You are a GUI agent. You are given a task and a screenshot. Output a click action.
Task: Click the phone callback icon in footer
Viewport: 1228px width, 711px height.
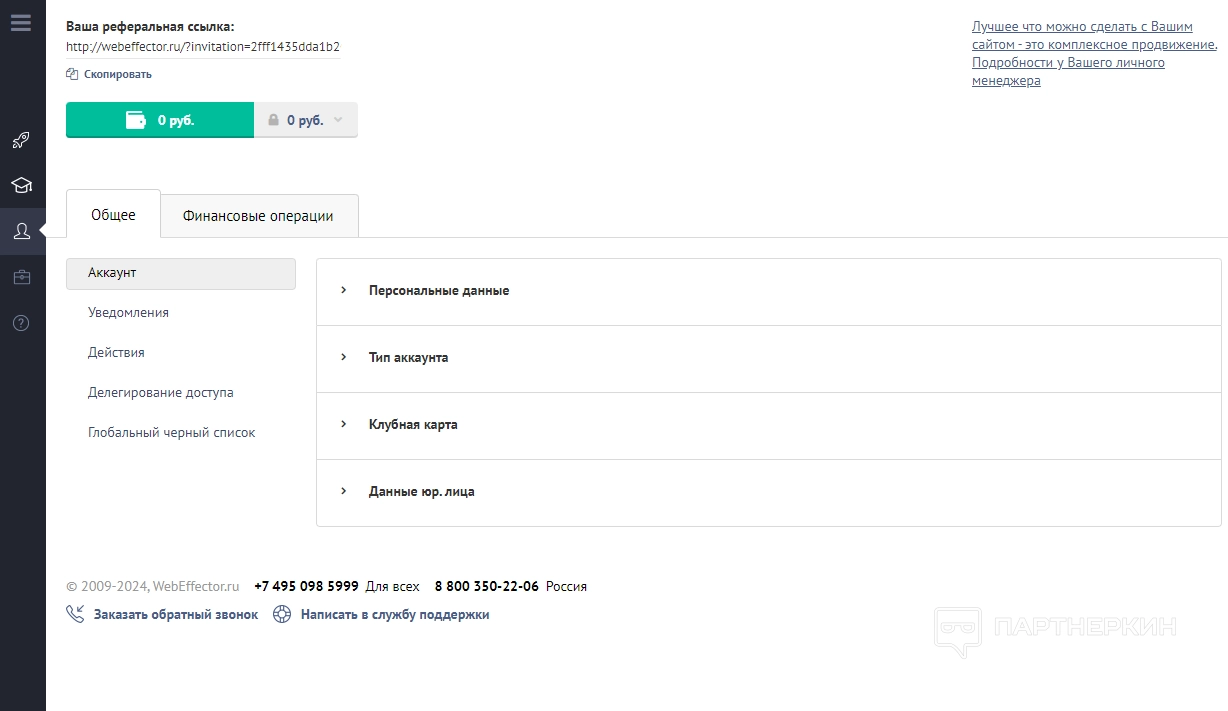click(x=75, y=614)
